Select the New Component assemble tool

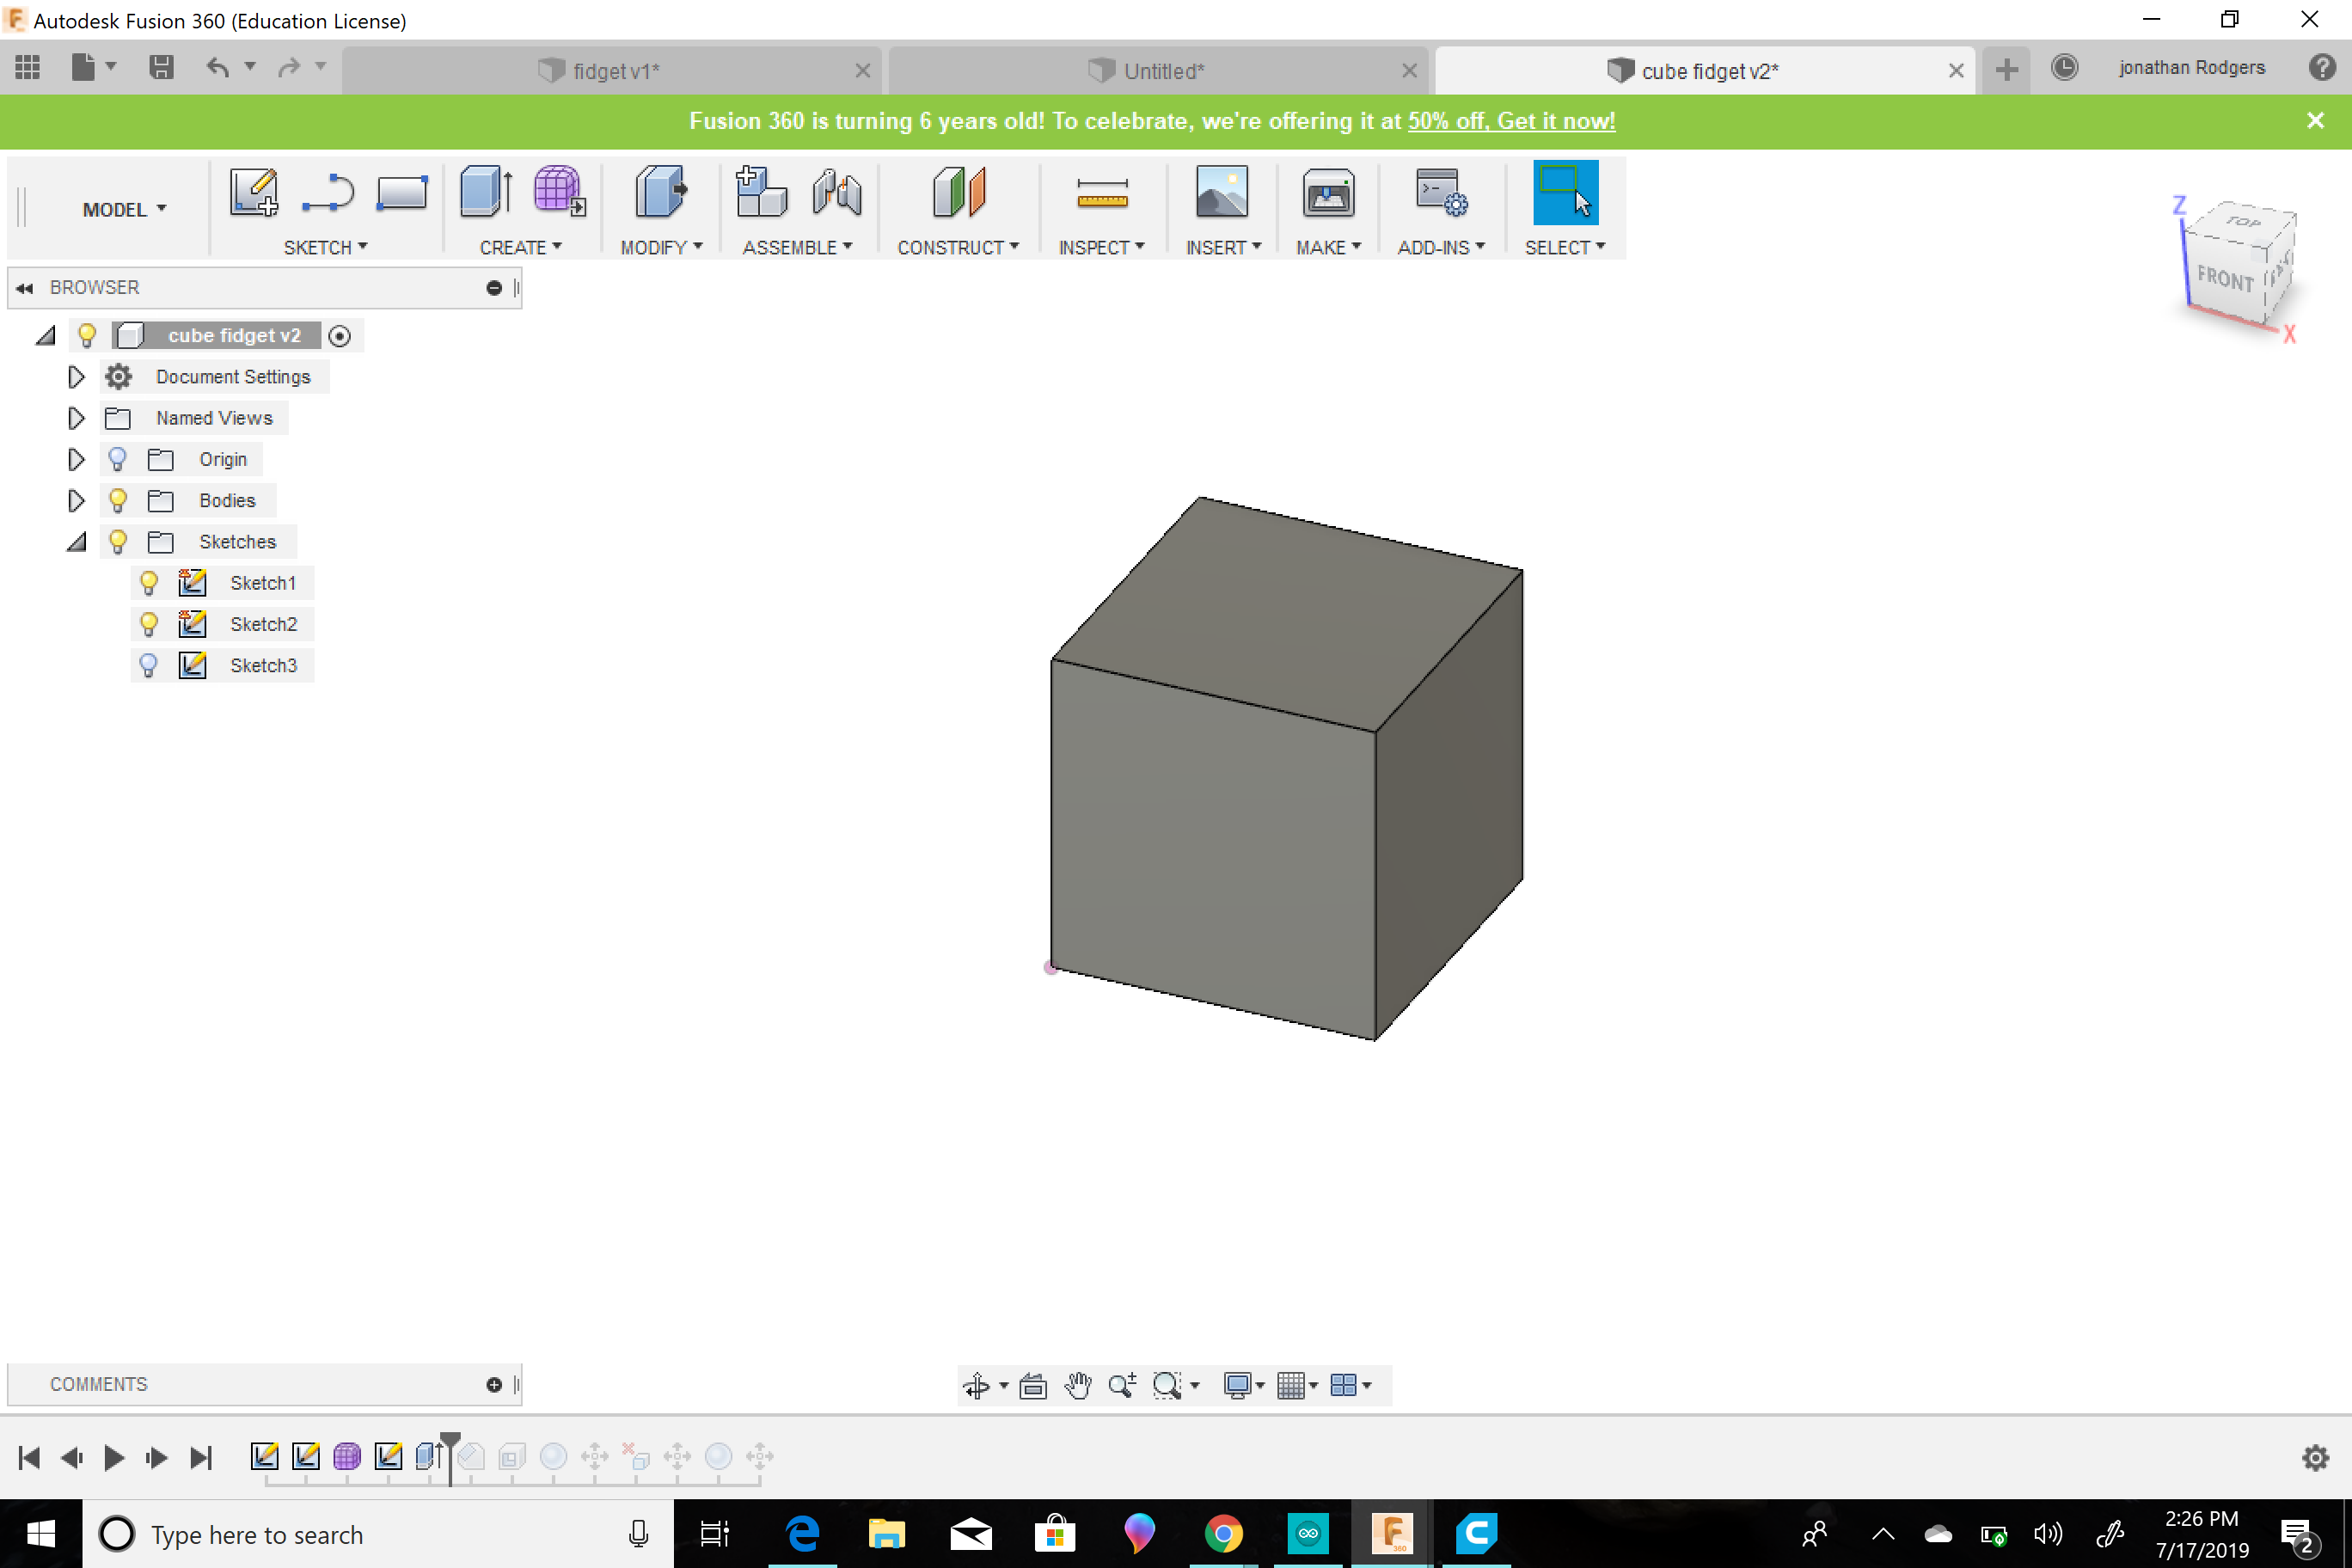(761, 192)
